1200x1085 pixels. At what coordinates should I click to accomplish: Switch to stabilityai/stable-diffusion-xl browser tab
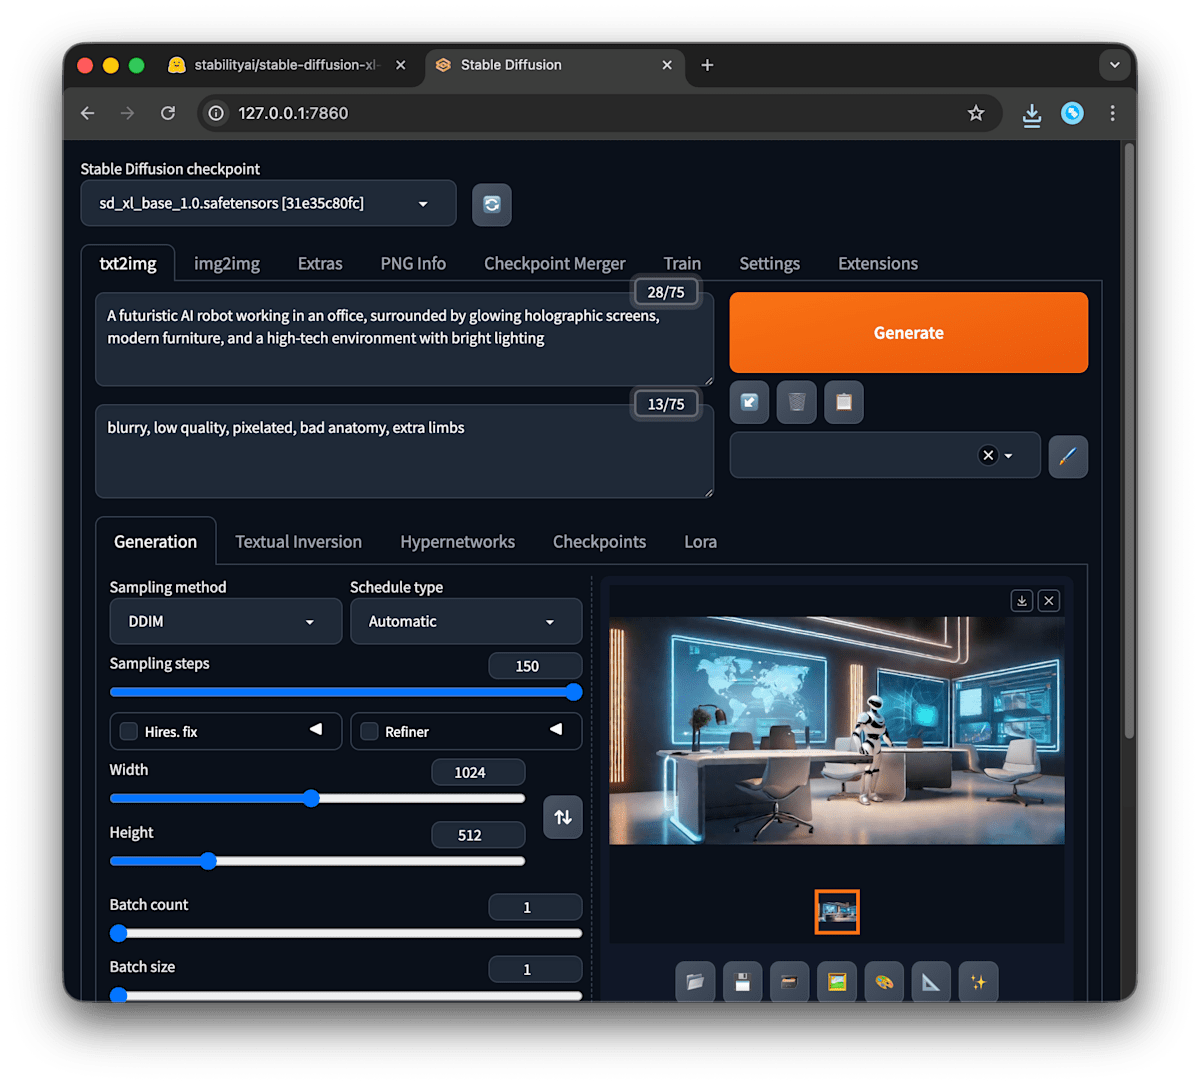pyautogui.click(x=286, y=65)
